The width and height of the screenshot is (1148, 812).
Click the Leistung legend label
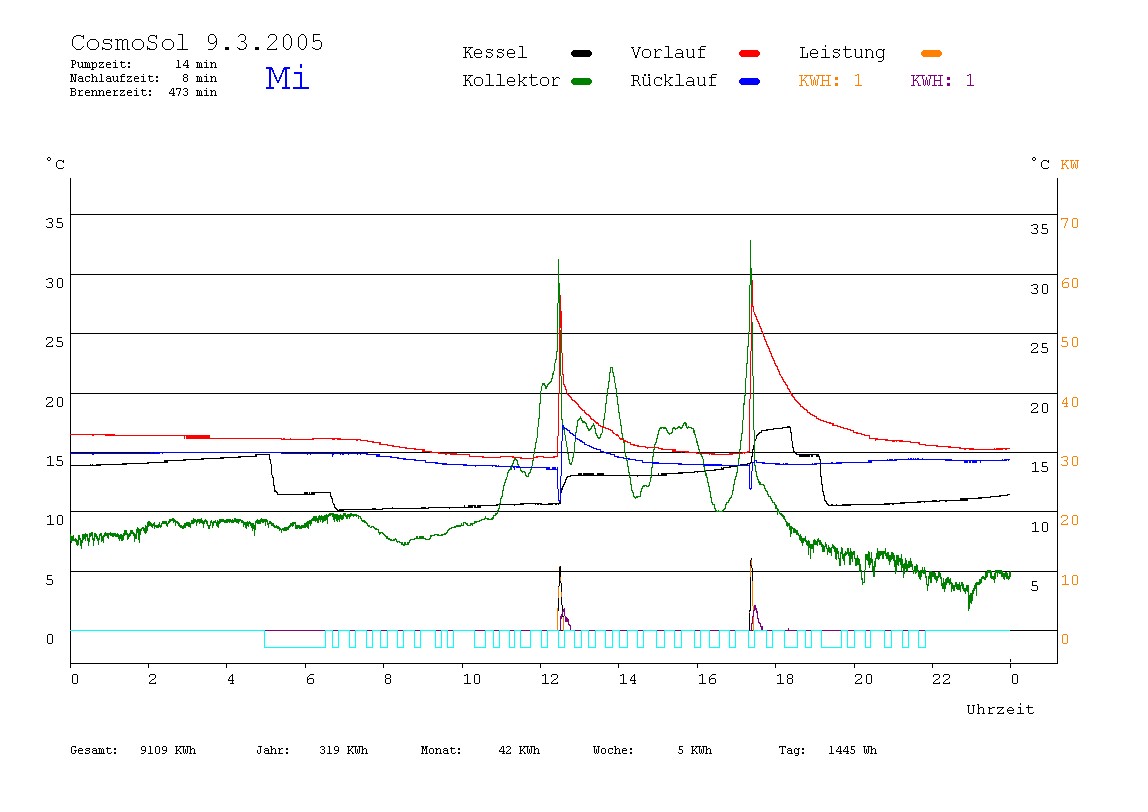pyautogui.click(x=842, y=53)
